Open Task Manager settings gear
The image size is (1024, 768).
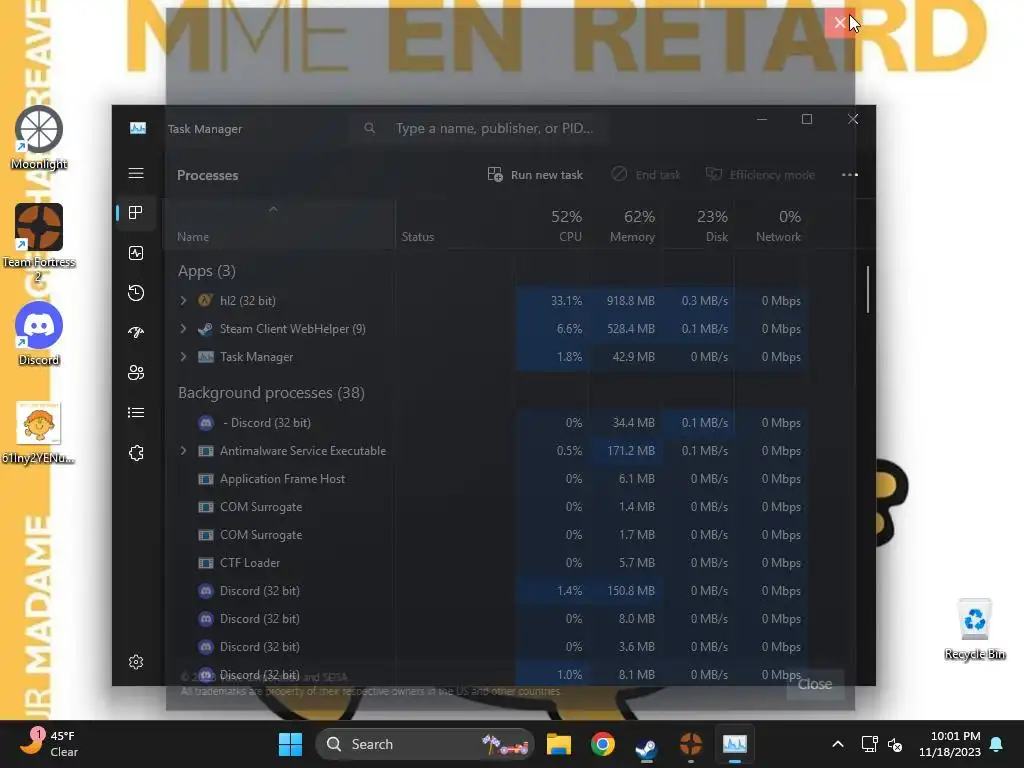[x=136, y=662]
